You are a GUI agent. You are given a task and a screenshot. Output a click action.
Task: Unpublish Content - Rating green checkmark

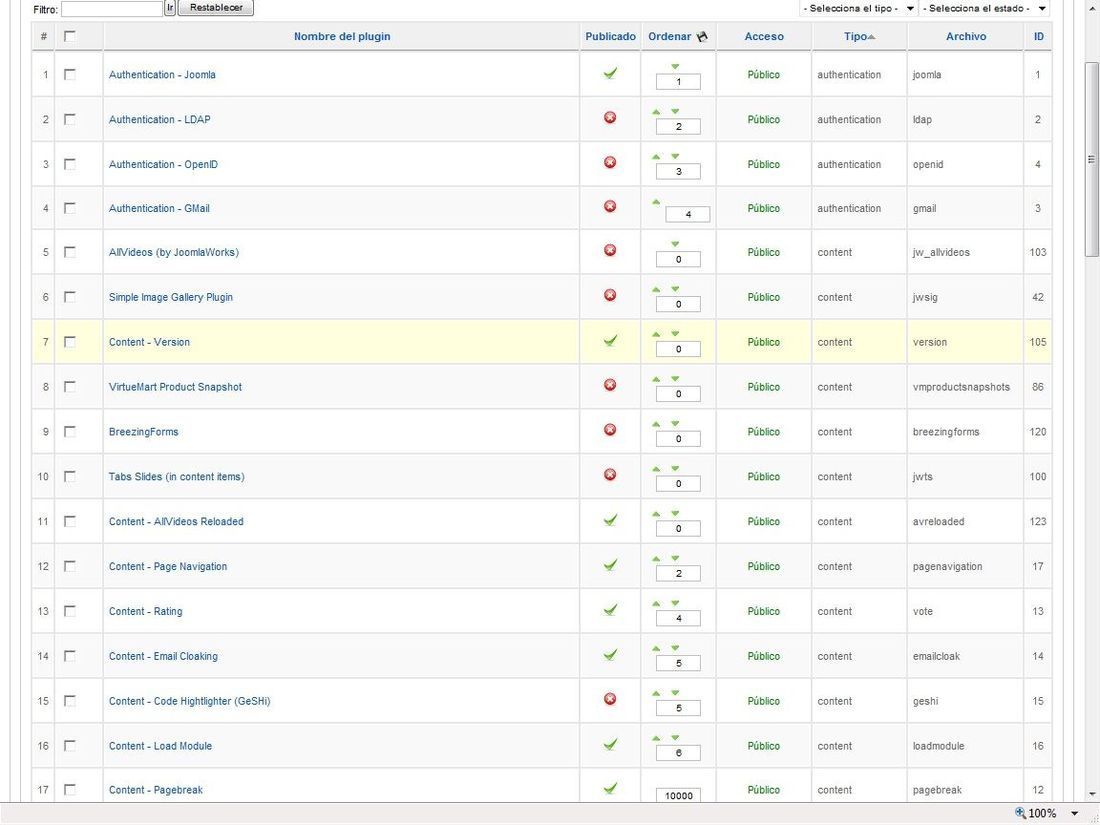(610, 610)
